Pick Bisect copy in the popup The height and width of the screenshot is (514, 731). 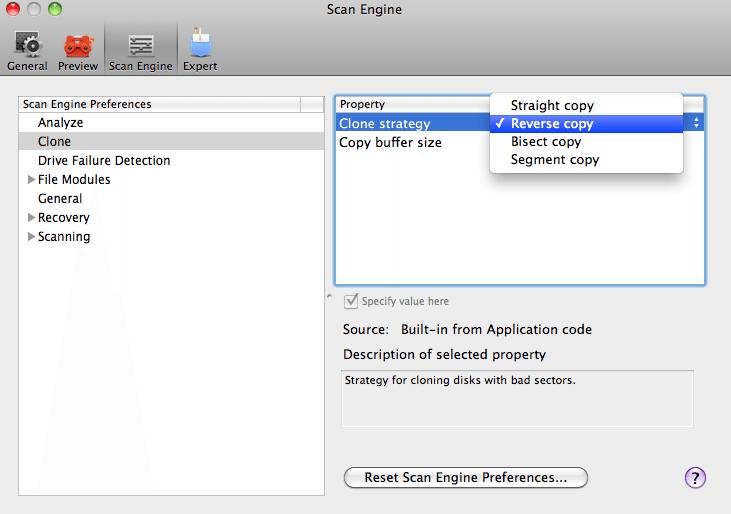click(586, 142)
